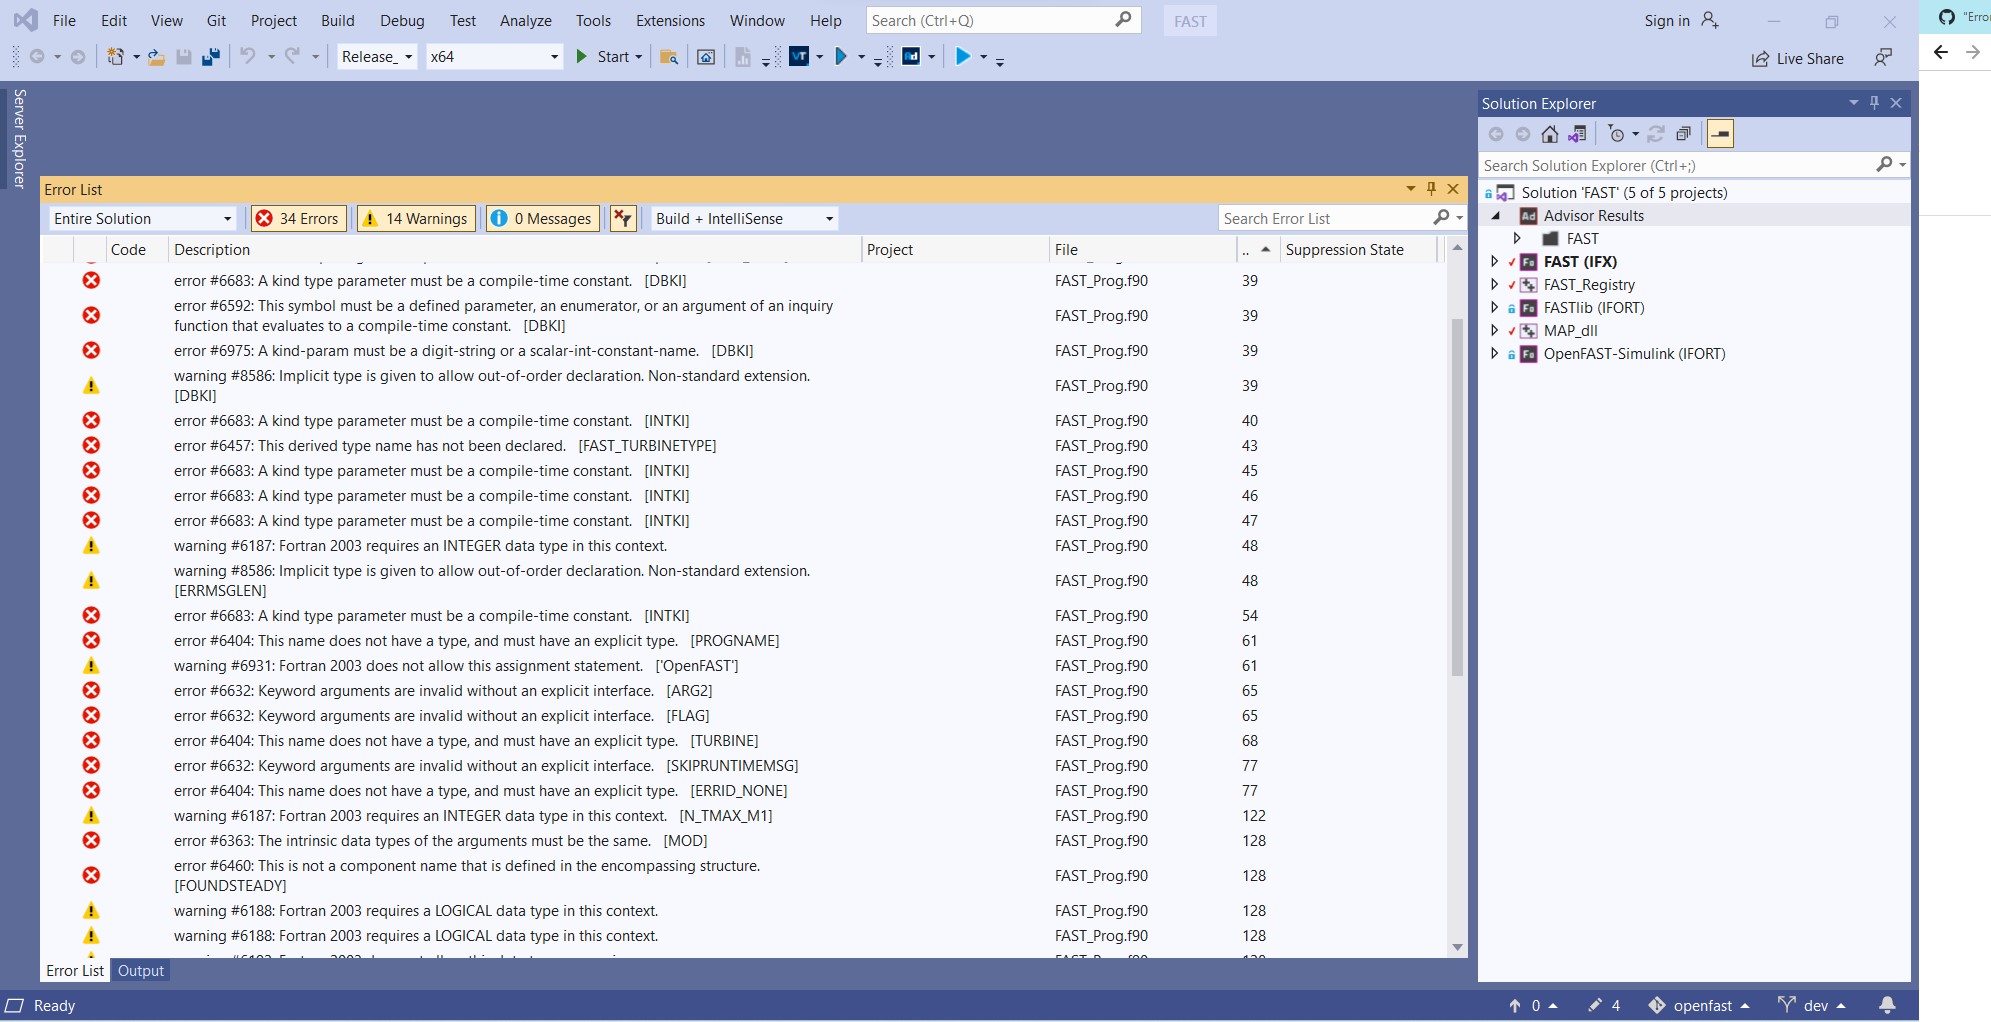The image size is (1991, 1022).
Task: Toggle display of the 34 Errors
Action: pyautogui.click(x=297, y=218)
